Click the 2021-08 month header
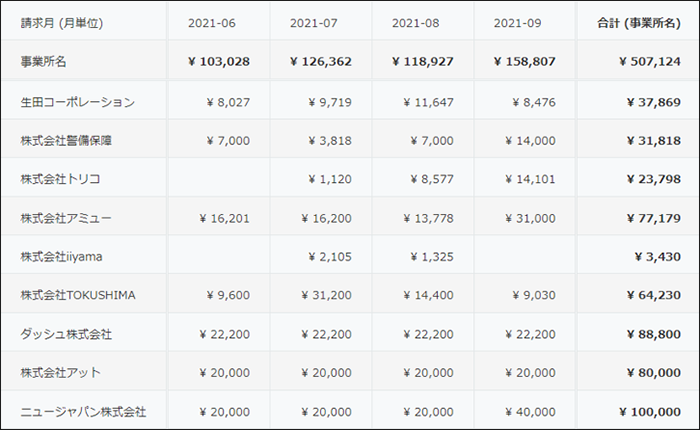 [x=422, y=23]
